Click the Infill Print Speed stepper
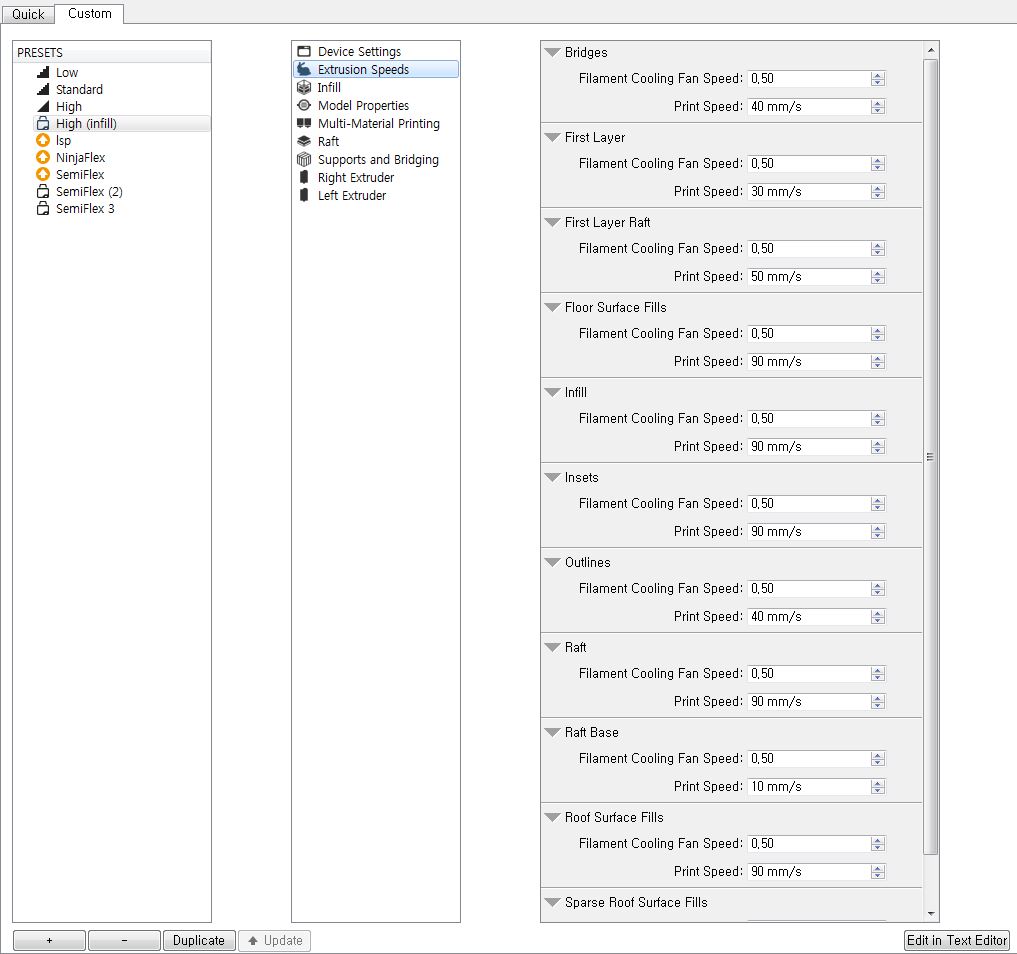The image size is (1017, 954). (x=878, y=446)
